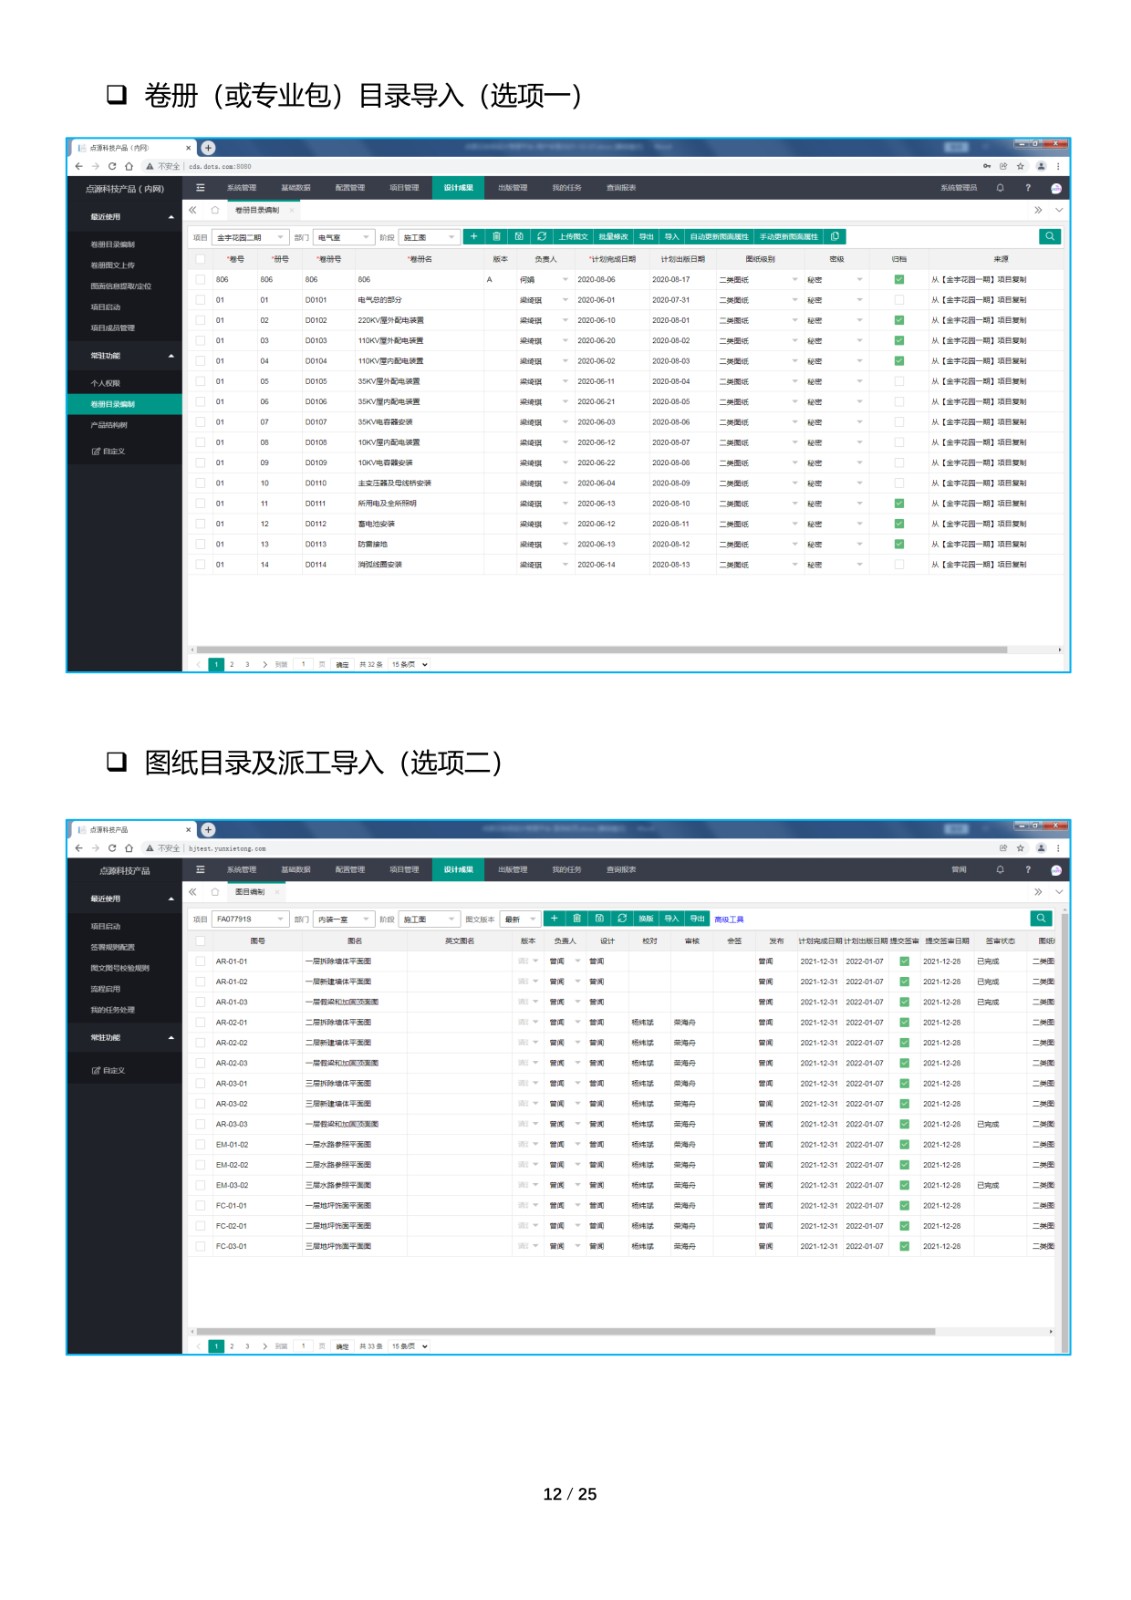Collapse sidebar with double-chevron beside 卷册目录编制 tab

pos(193,210)
